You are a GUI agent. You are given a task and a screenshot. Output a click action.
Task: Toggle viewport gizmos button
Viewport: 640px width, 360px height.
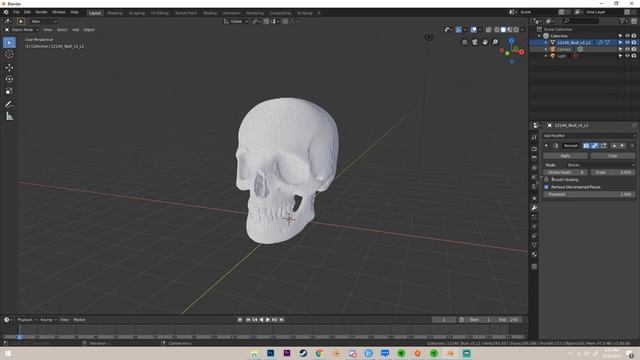(x=459, y=30)
